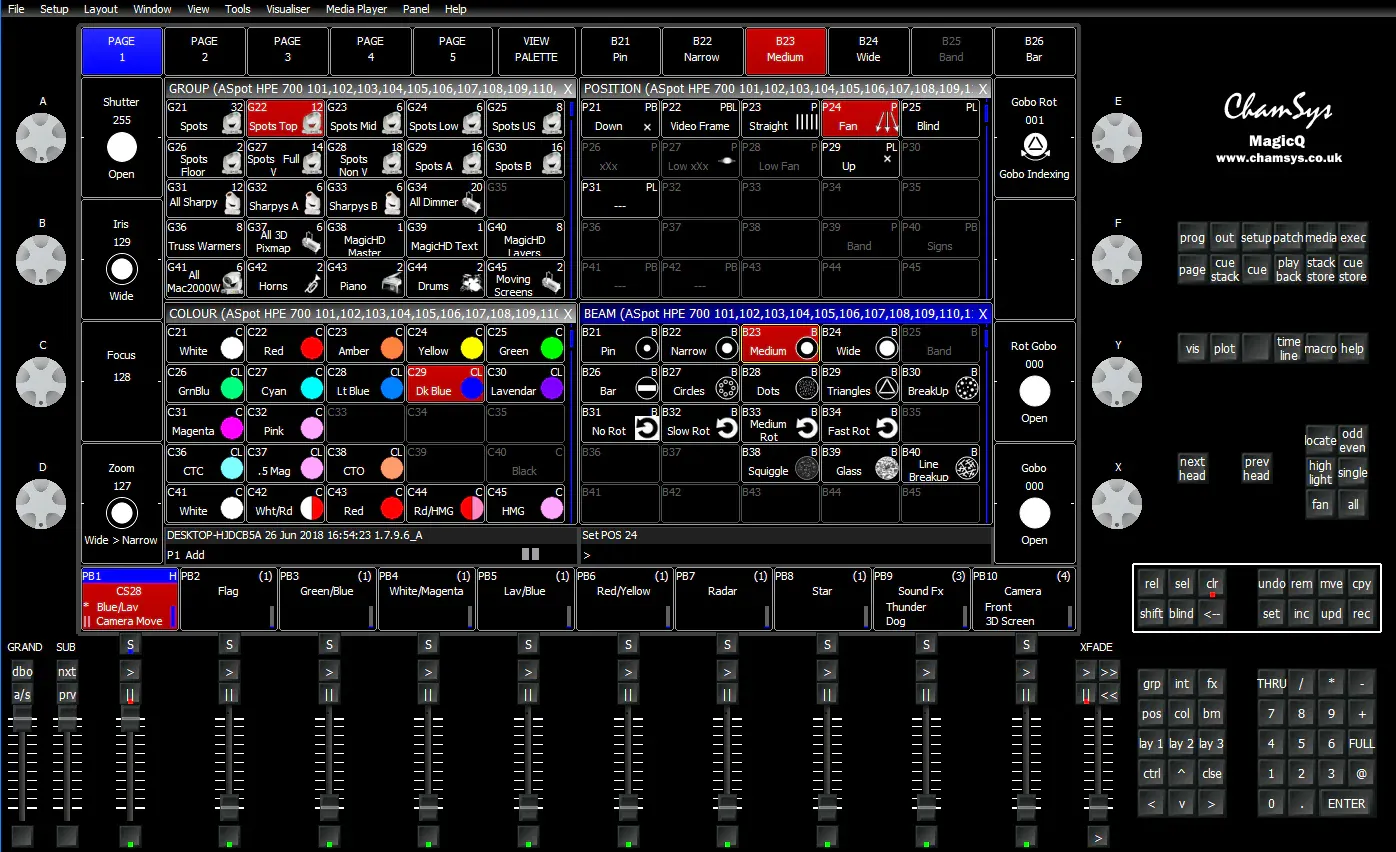The height and width of the screenshot is (852, 1396).
Task: Click the encoder wheel X
Action: click(x=1117, y=503)
